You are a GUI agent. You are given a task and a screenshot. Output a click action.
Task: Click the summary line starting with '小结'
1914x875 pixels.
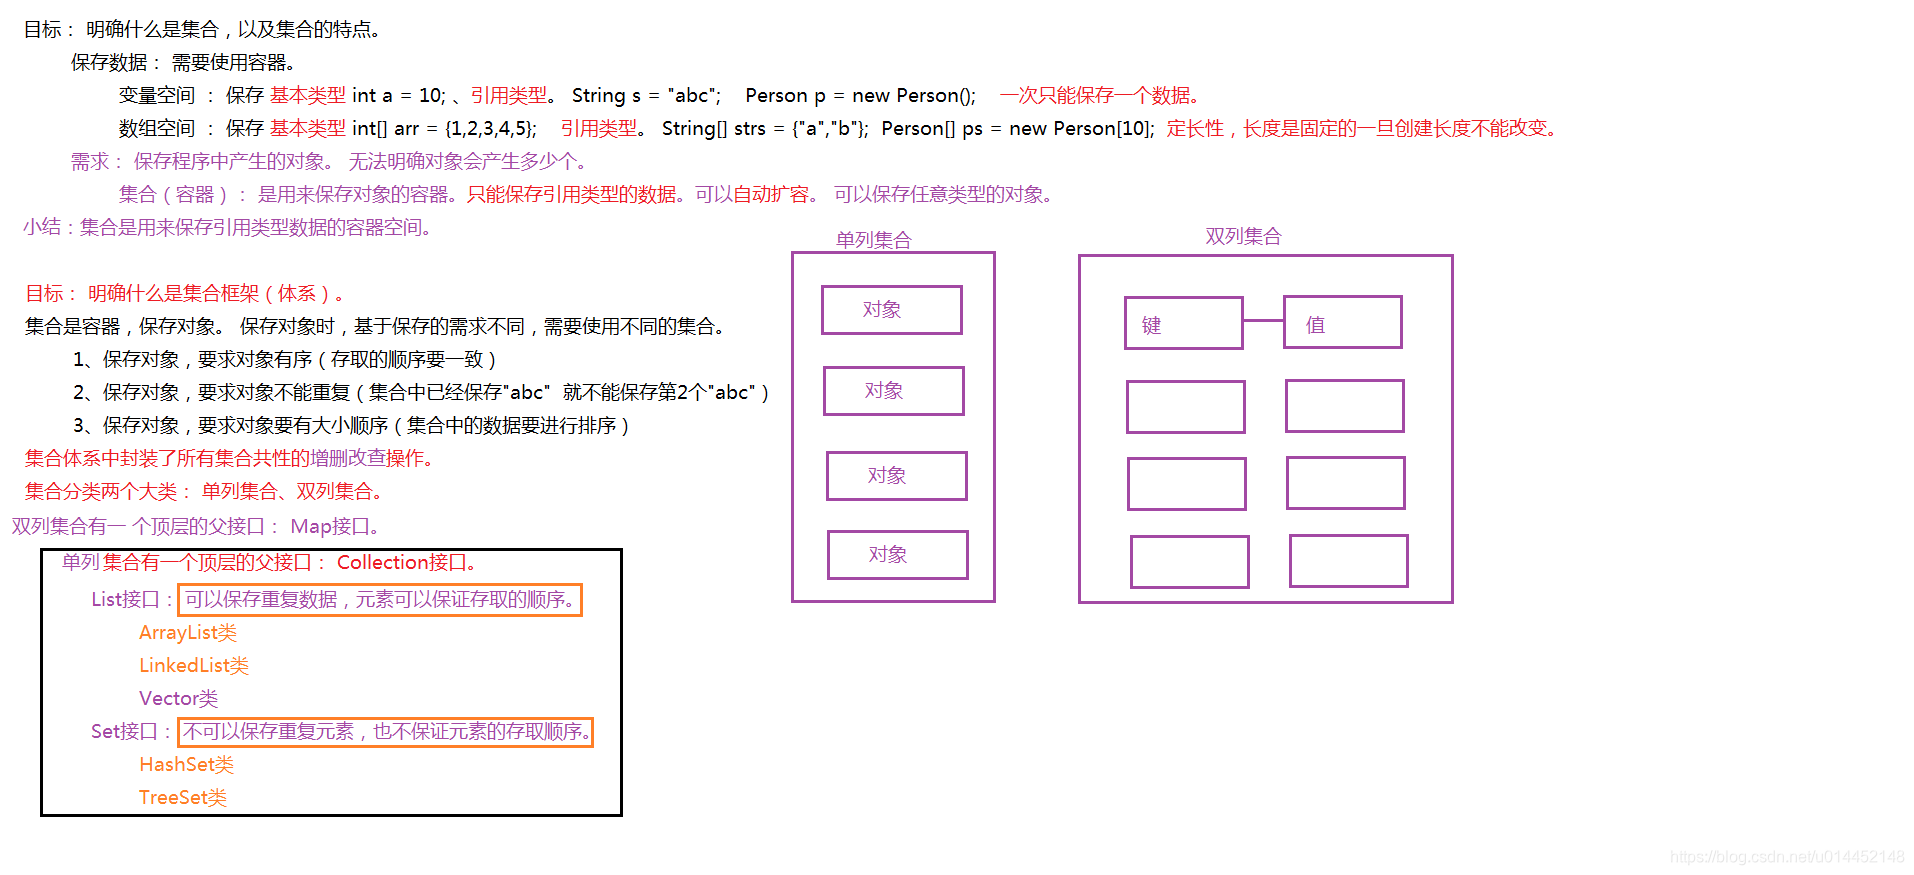coord(228,228)
